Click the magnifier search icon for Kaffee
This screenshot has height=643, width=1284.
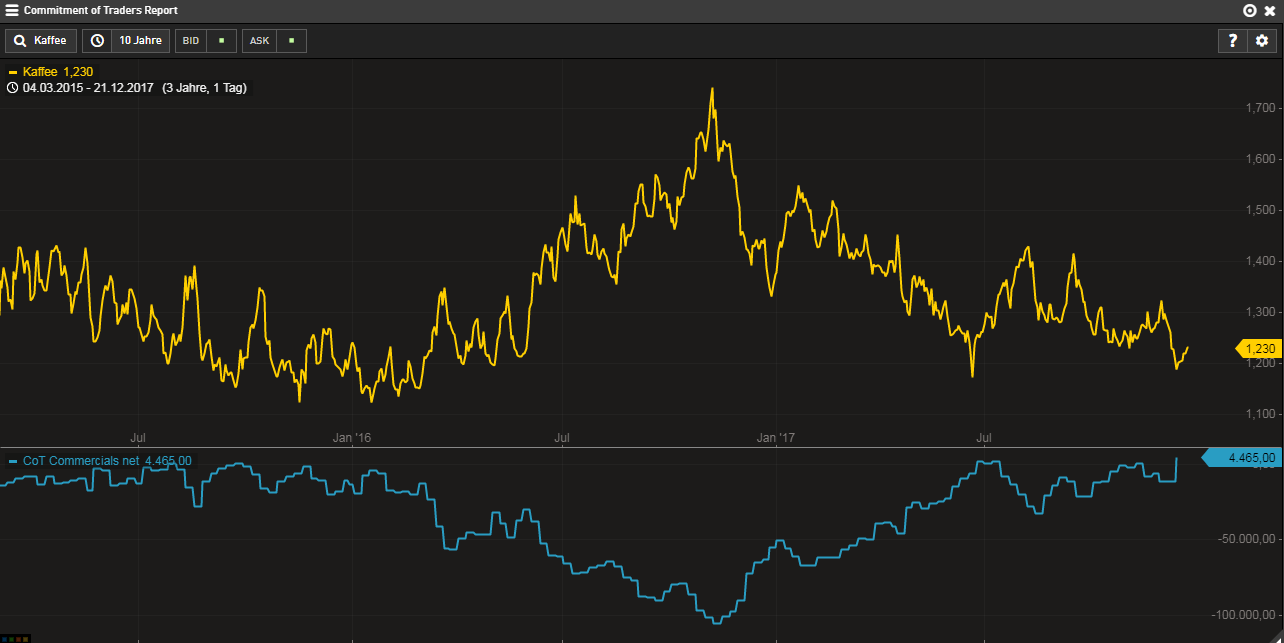(x=20, y=41)
